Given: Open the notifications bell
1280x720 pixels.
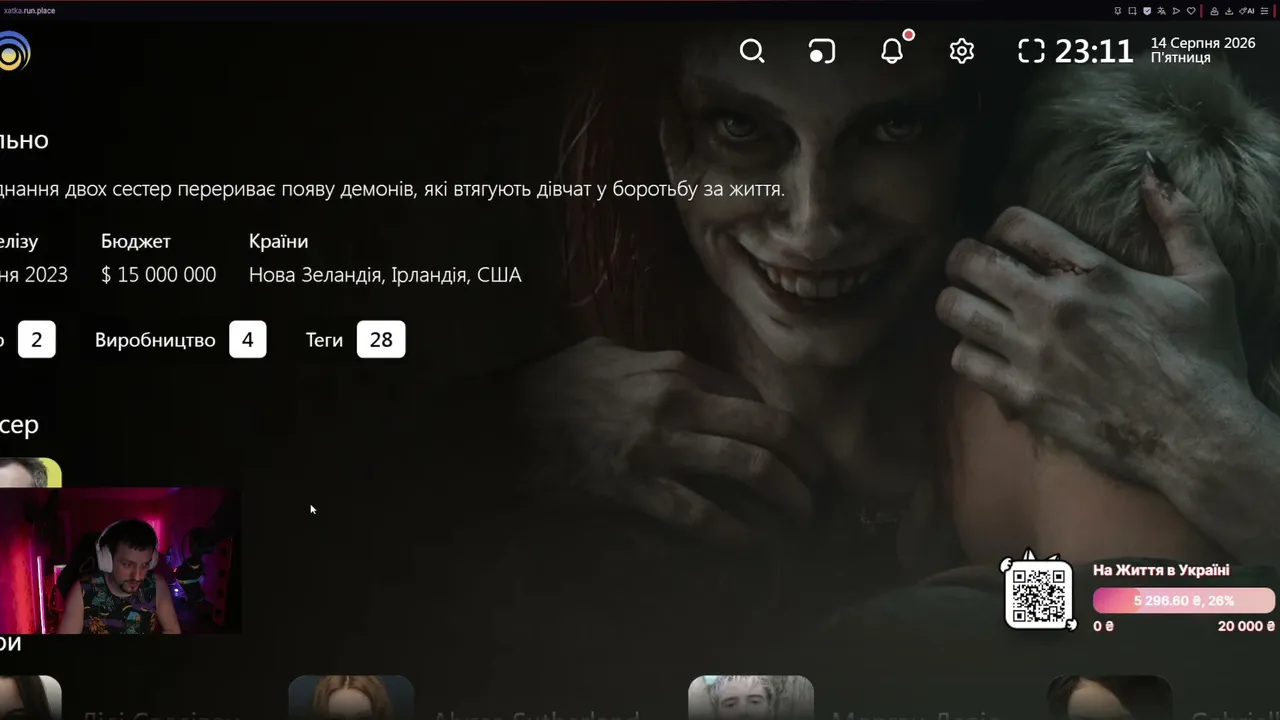Looking at the screenshot, I should click(x=892, y=51).
